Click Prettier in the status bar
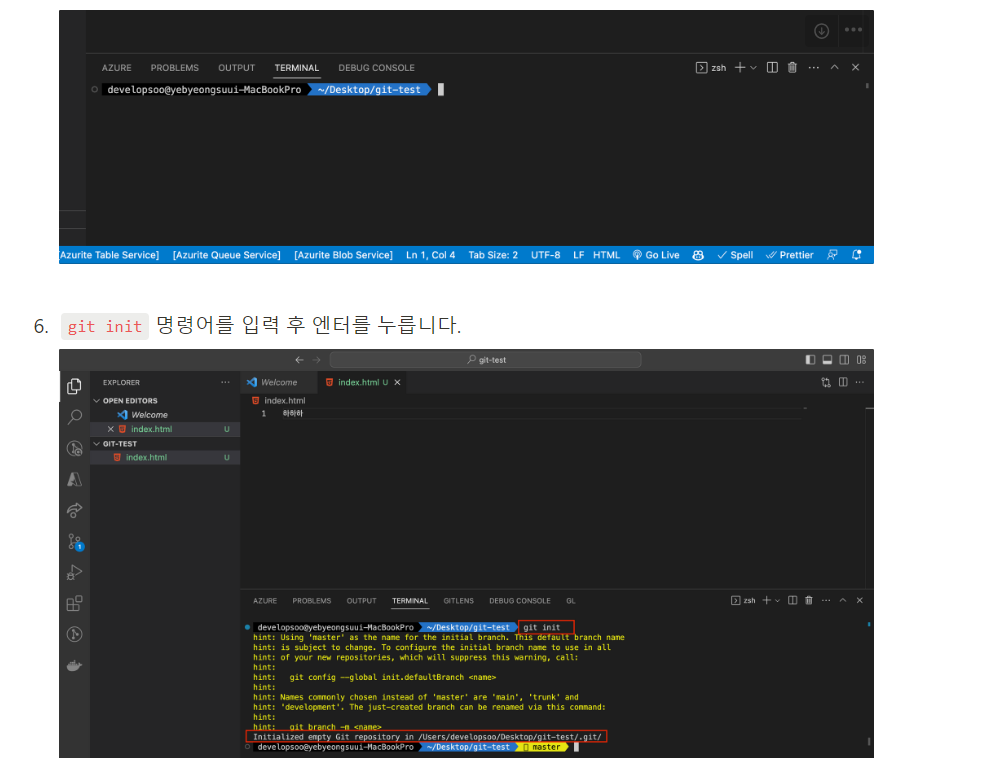The width and height of the screenshot is (997, 758). (x=790, y=255)
